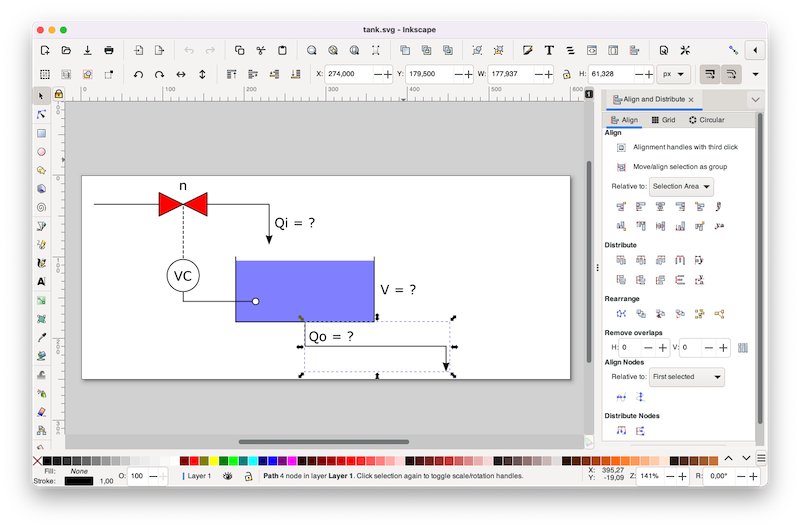Click the Cut icon in toolbar
800x529 pixels.
(x=260, y=50)
